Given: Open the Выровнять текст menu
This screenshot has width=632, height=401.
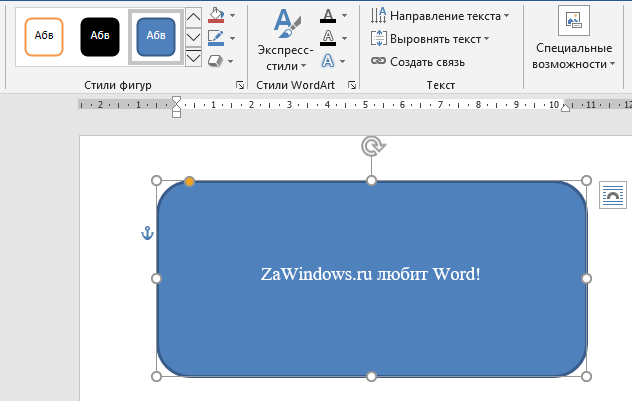Looking at the screenshot, I should click(430, 39).
